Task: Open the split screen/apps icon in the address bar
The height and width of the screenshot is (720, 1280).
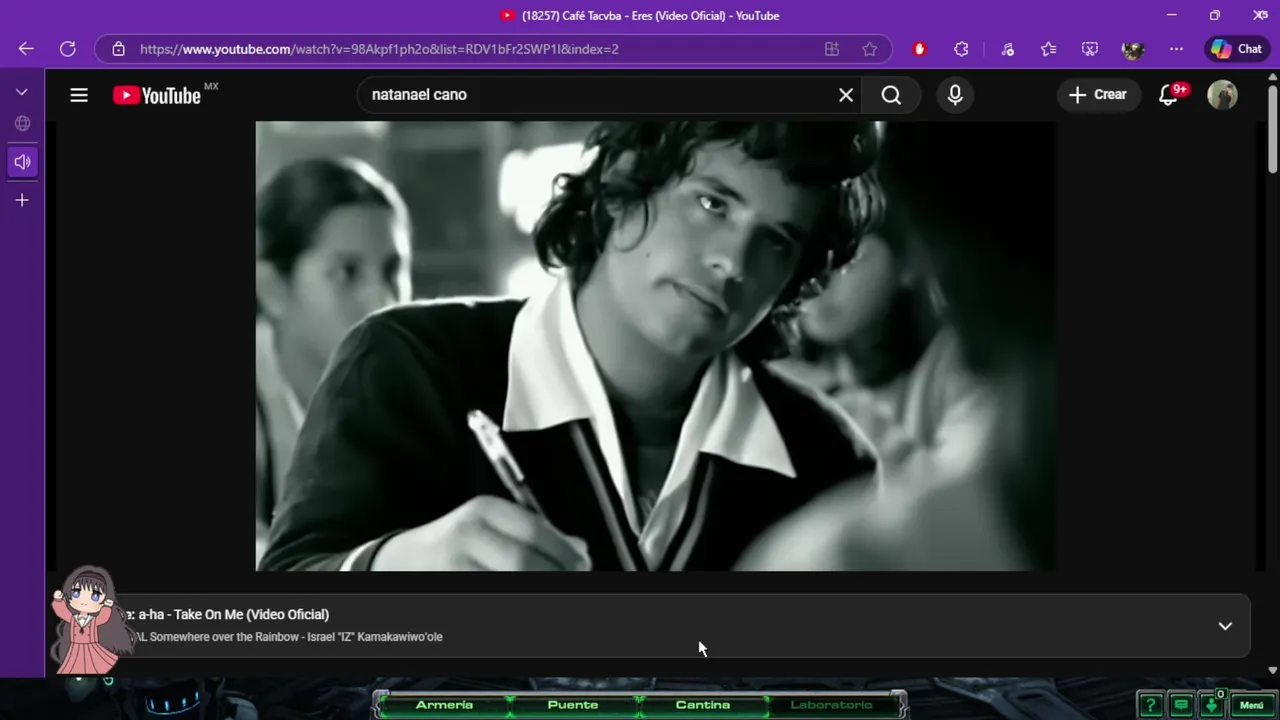Action: pos(832,49)
